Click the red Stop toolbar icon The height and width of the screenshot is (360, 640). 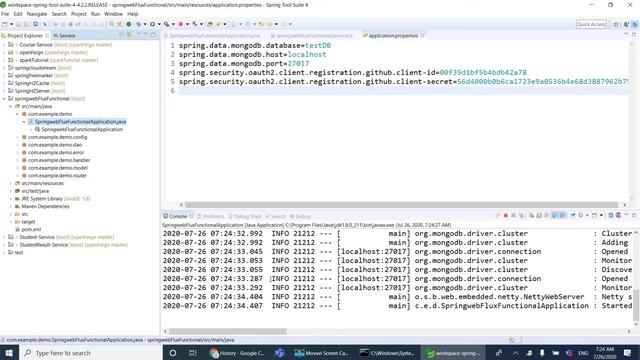(181, 24)
